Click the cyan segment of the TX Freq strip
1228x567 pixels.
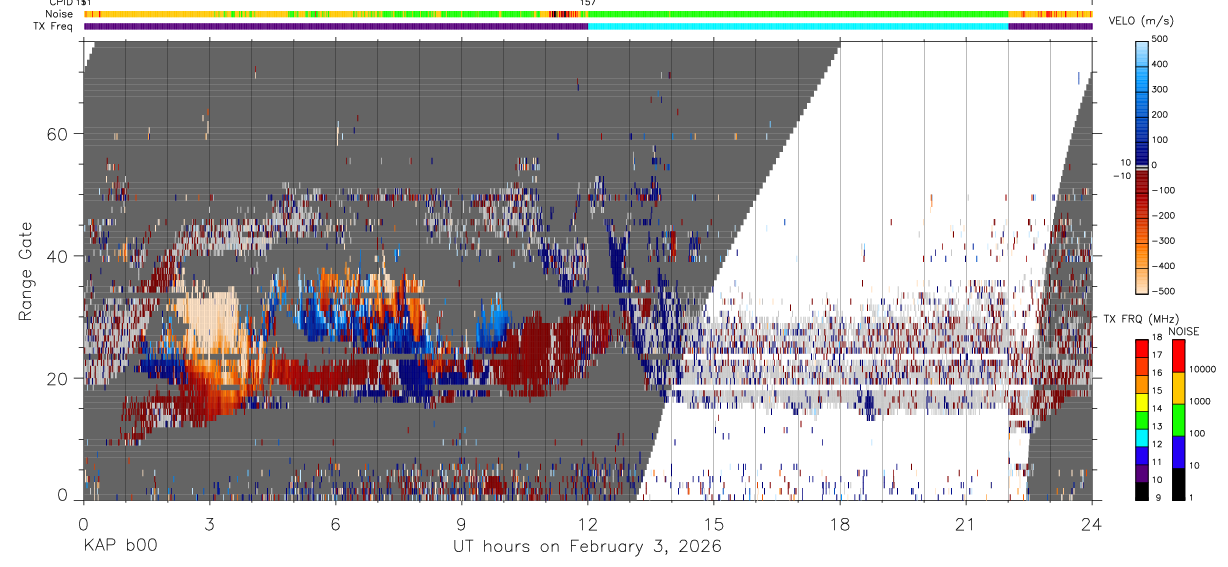(x=797, y=26)
